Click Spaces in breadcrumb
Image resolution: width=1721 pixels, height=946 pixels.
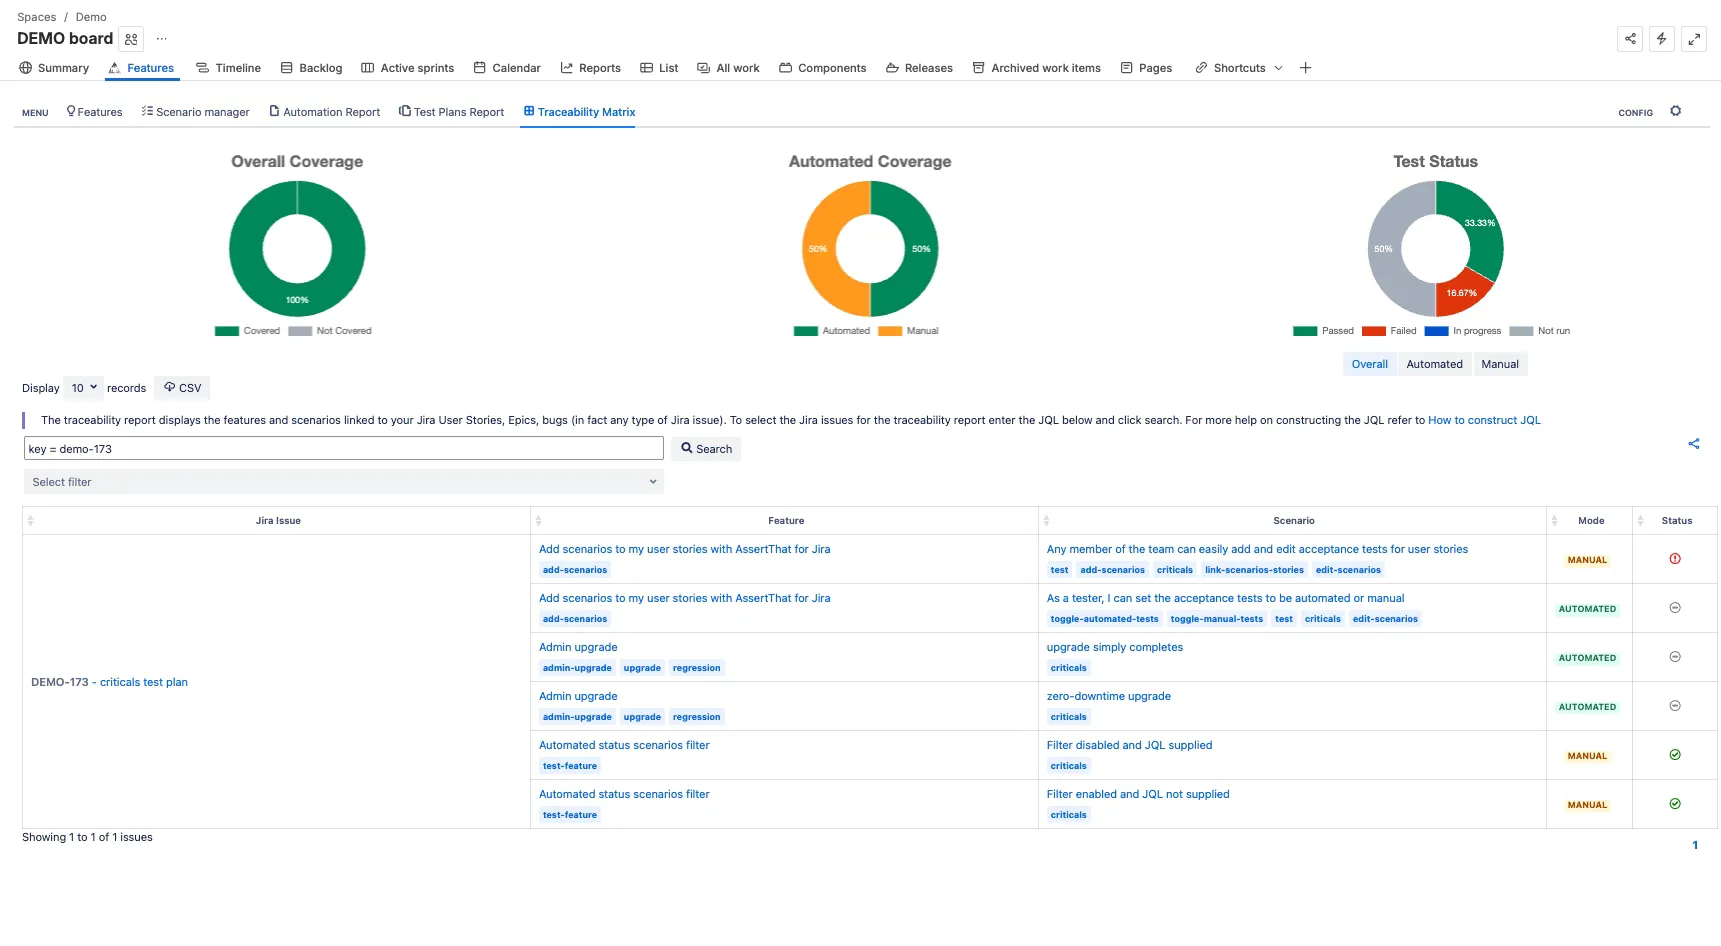37,17
